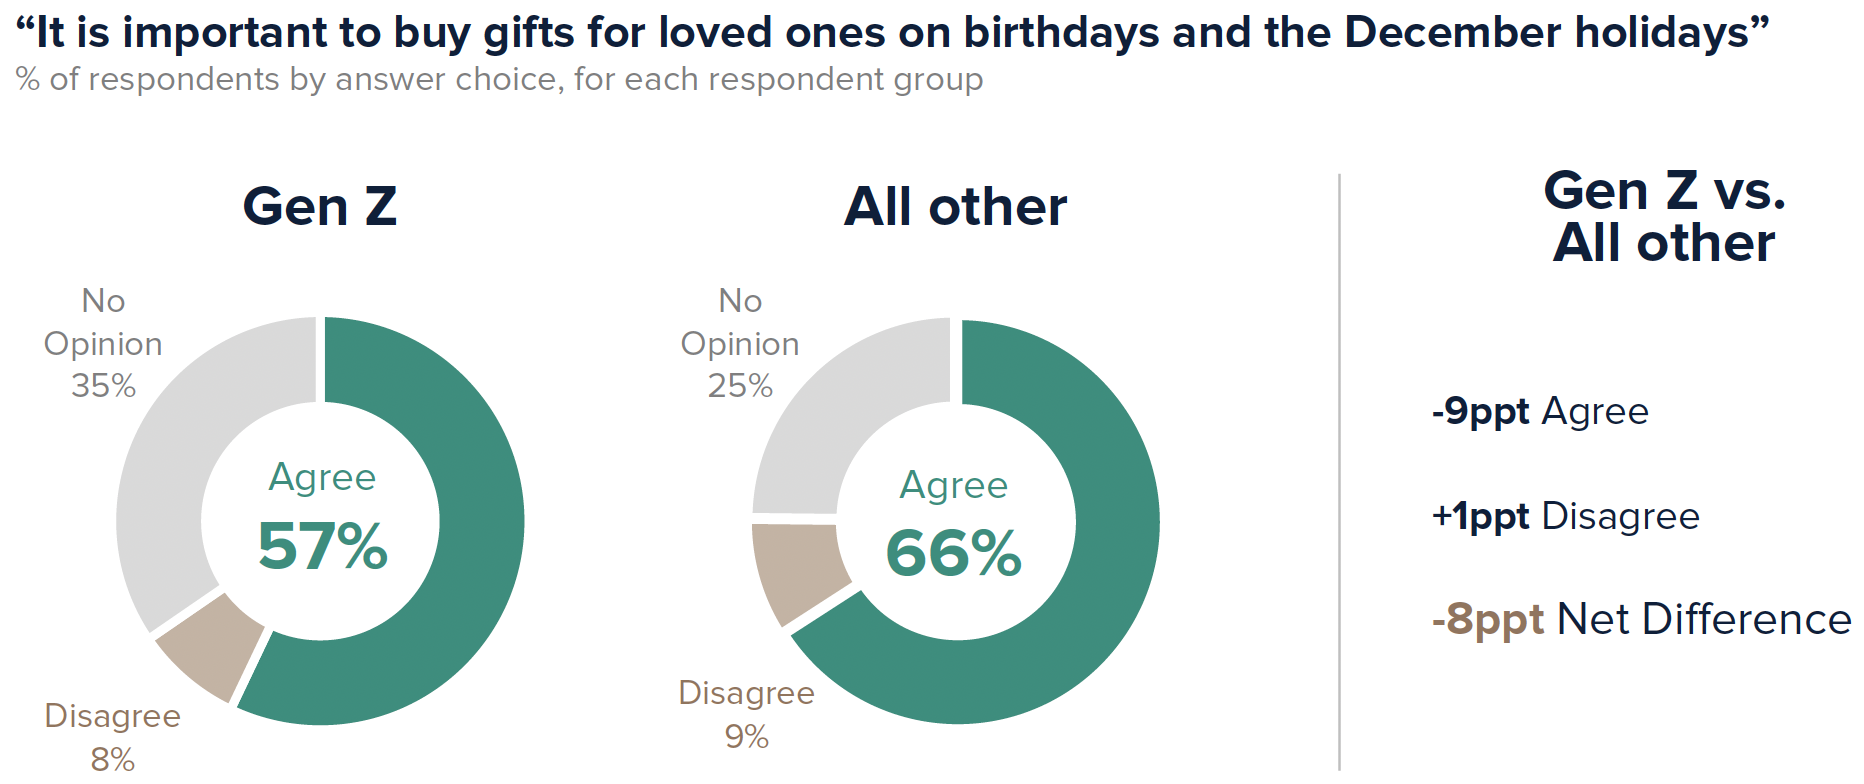
Task: Click the "-9ppt Agree" comparison line
Action: click(1540, 411)
